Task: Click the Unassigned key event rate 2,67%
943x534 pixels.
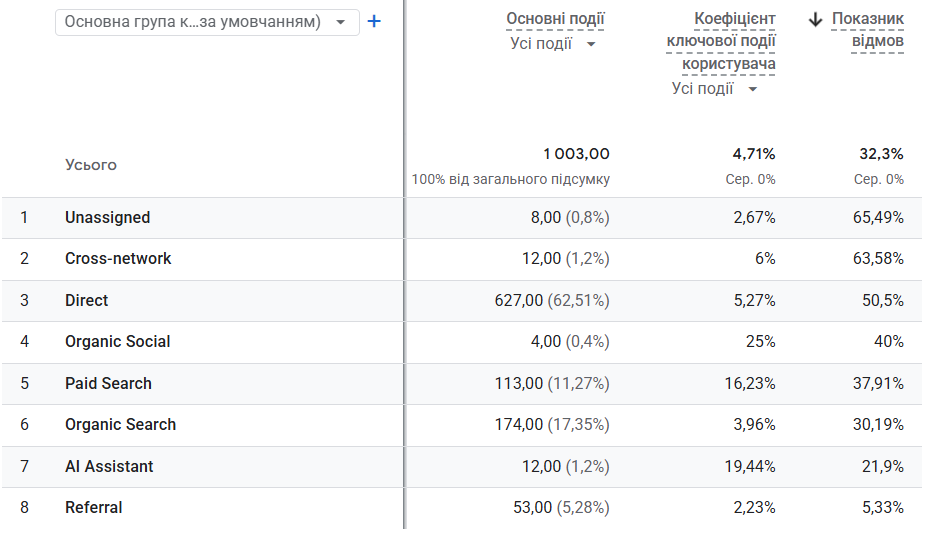Action: click(x=754, y=218)
